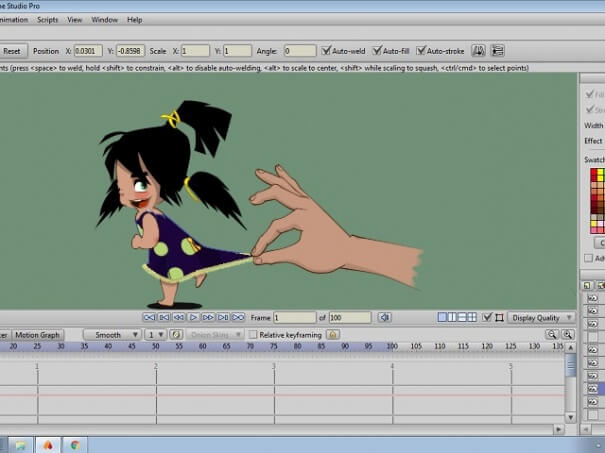Open the Display Quality dropdown
Image resolution: width=605 pixels, height=453 pixels.
pos(543,317)
